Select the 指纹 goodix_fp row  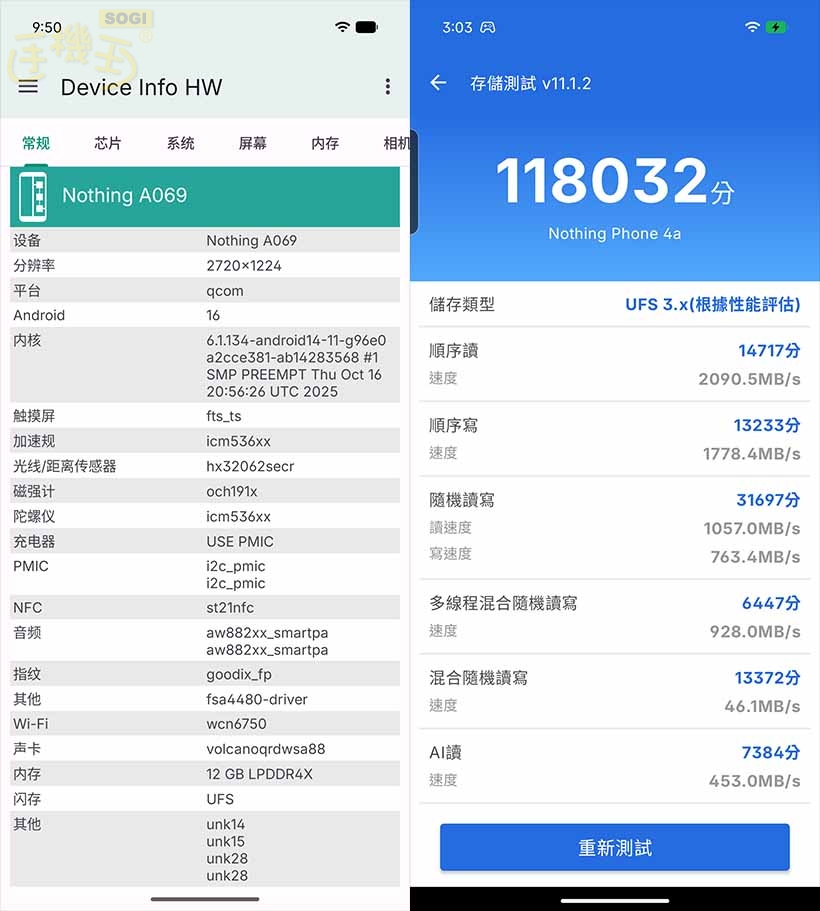coord(205,674)
